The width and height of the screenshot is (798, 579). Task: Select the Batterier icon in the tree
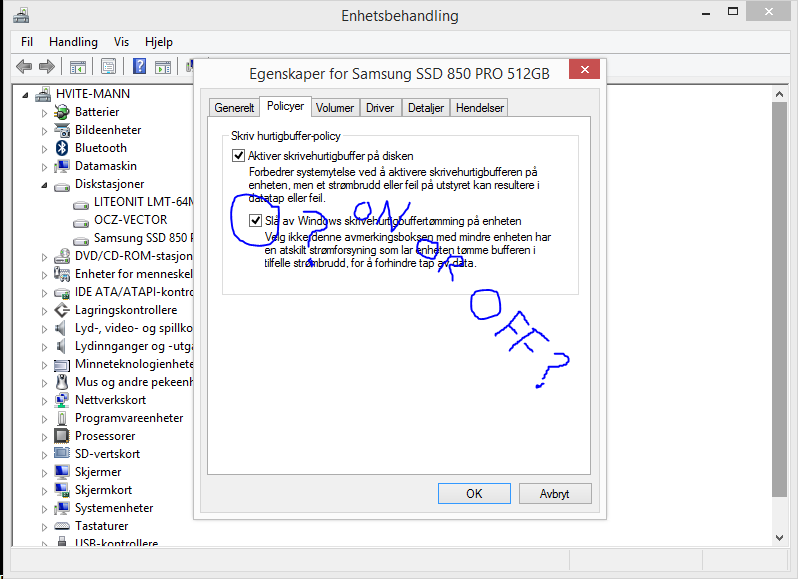pos(62,112)
